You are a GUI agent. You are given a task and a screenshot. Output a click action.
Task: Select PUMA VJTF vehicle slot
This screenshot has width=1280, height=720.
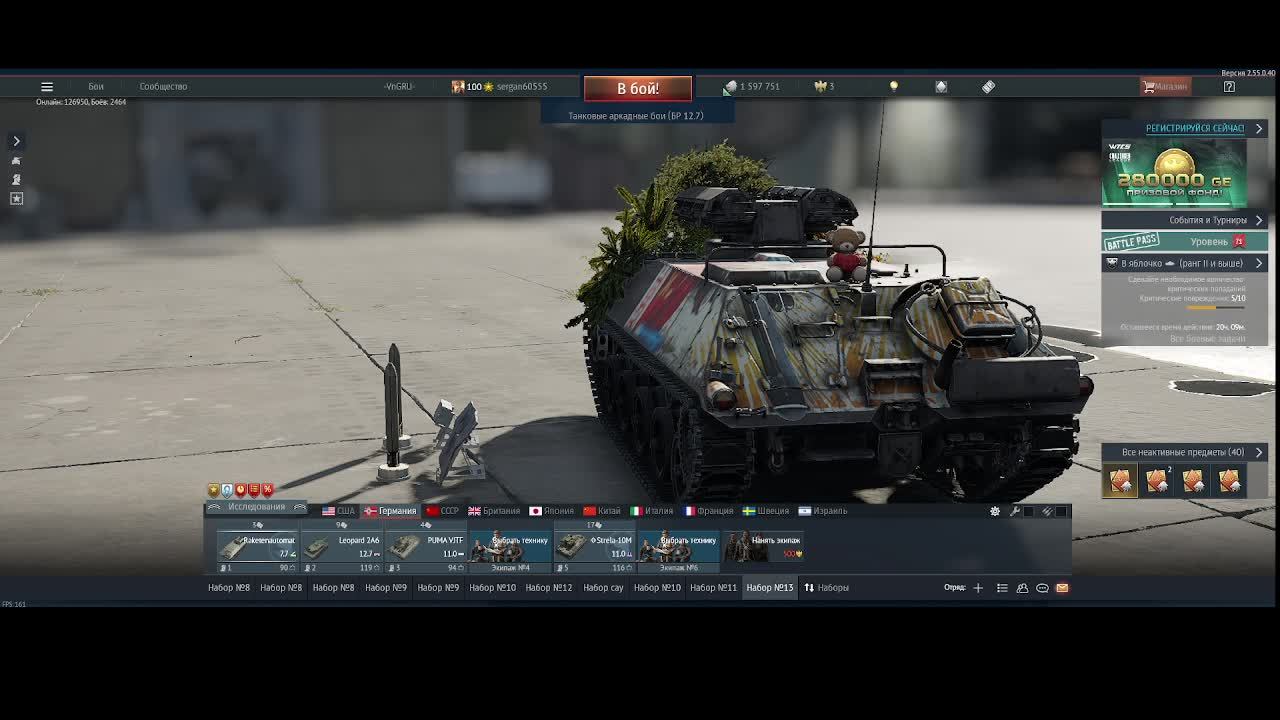426,547
